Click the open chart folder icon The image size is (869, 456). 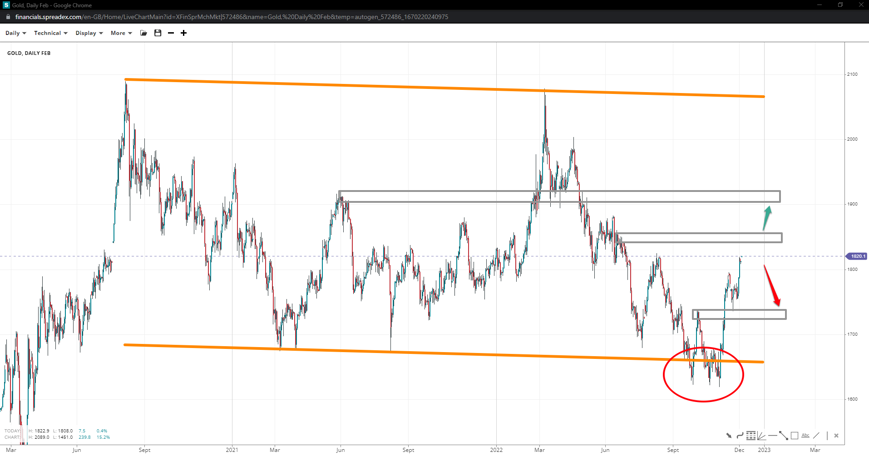click(143, 33)
